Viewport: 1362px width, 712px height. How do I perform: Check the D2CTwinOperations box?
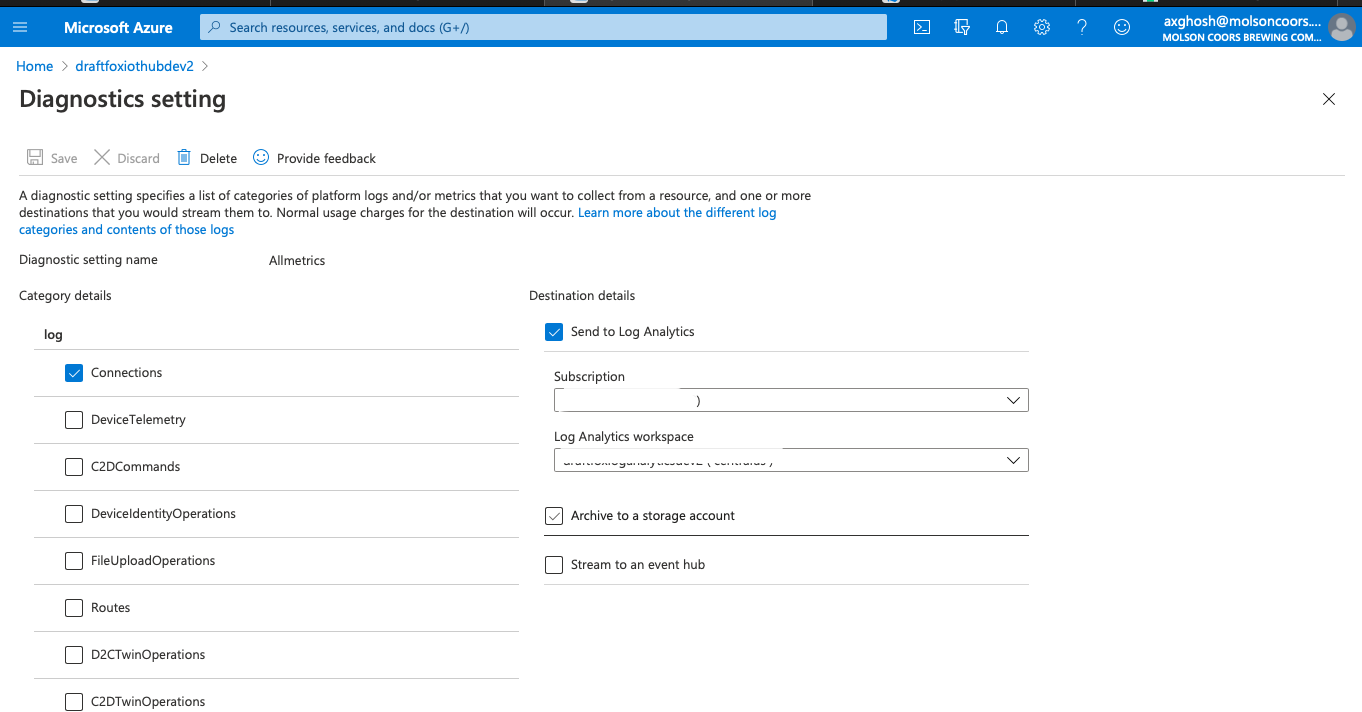pyautogui.click(x=74, y=655)
